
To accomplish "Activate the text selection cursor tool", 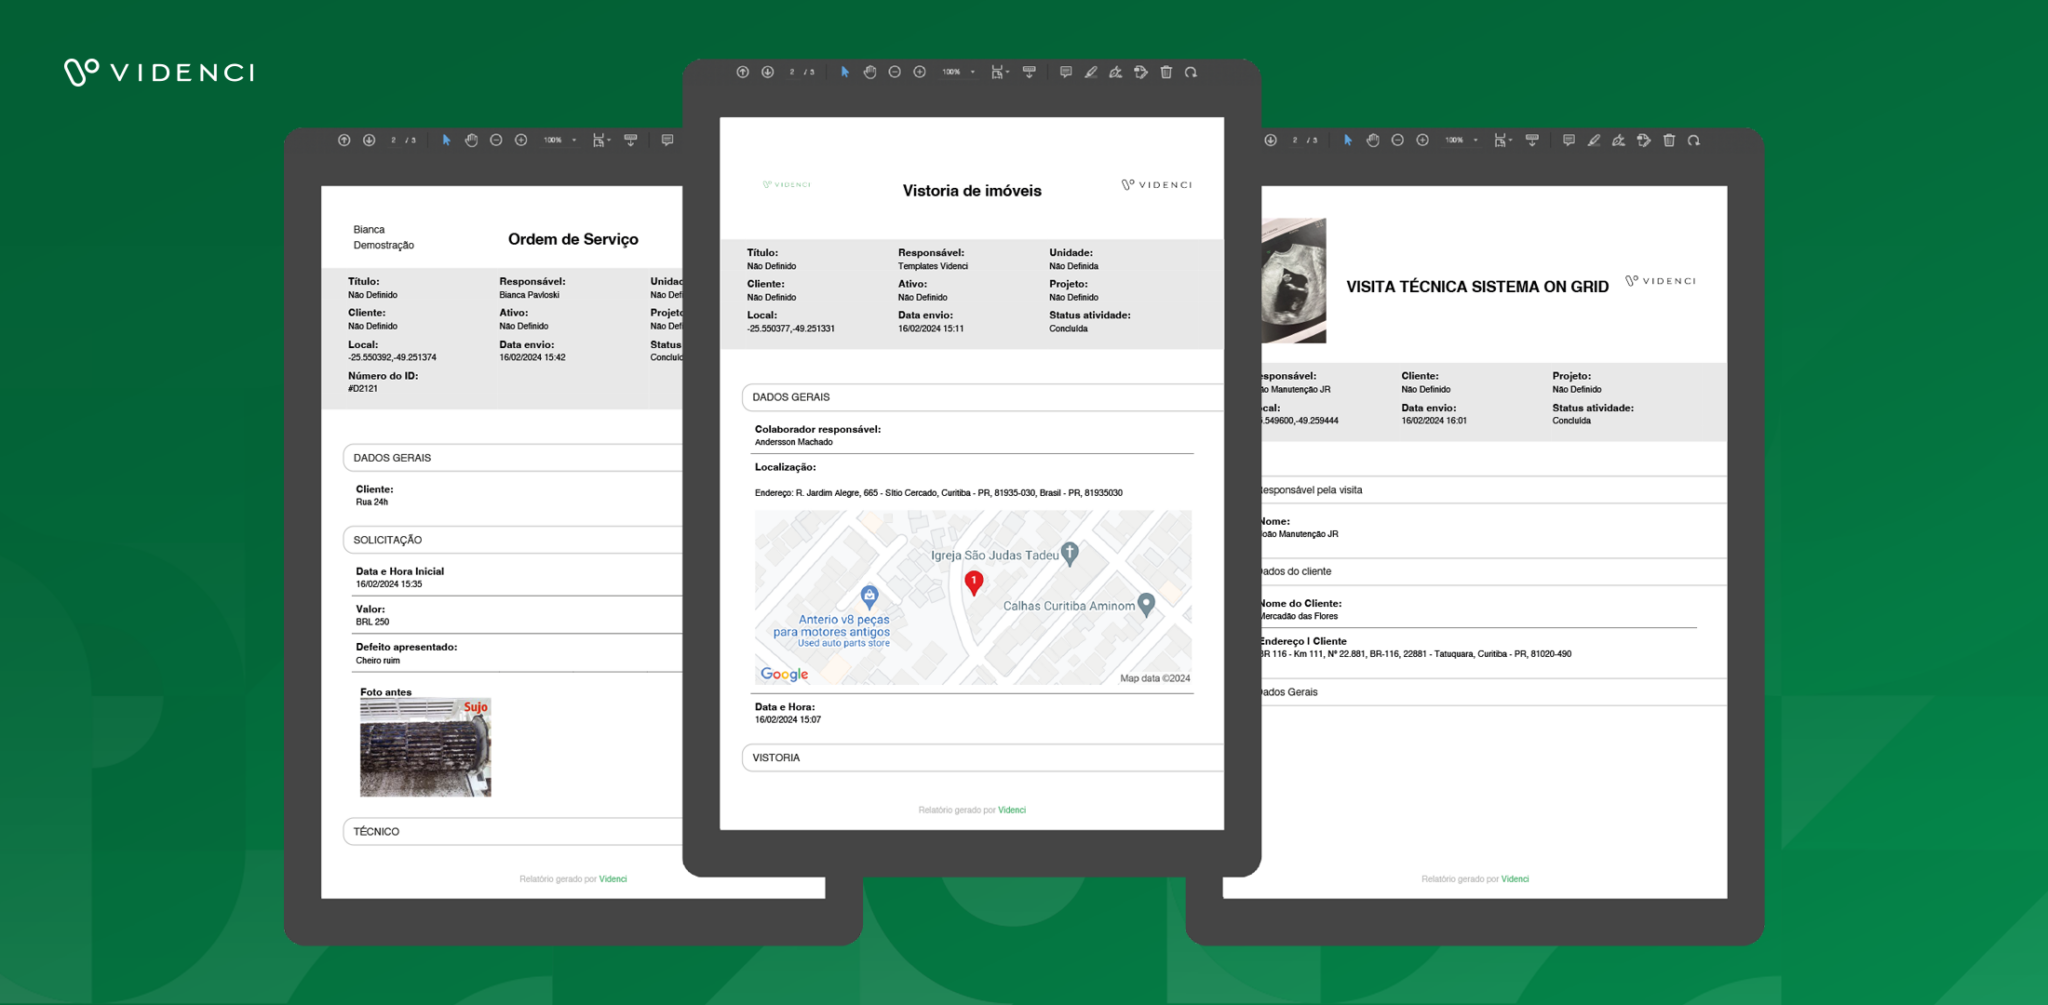I will point(845,72).
